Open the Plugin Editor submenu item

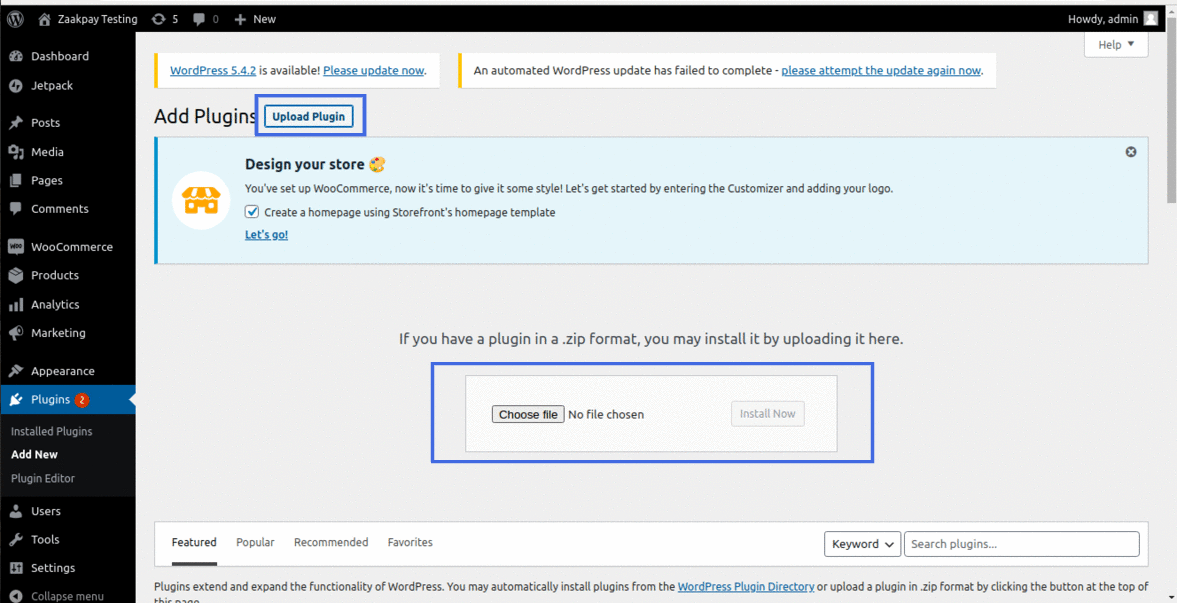(x=43, y=478)
